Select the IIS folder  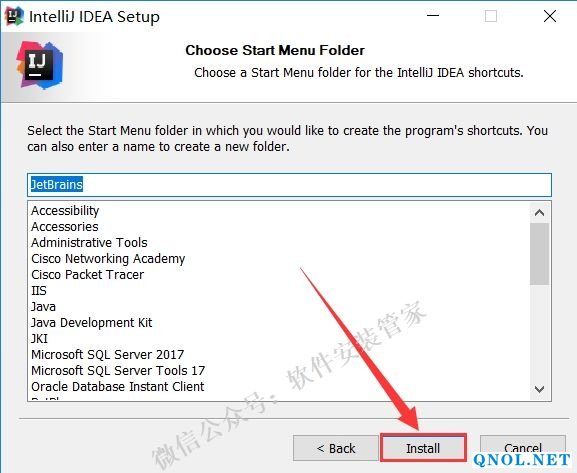(39, 291)
